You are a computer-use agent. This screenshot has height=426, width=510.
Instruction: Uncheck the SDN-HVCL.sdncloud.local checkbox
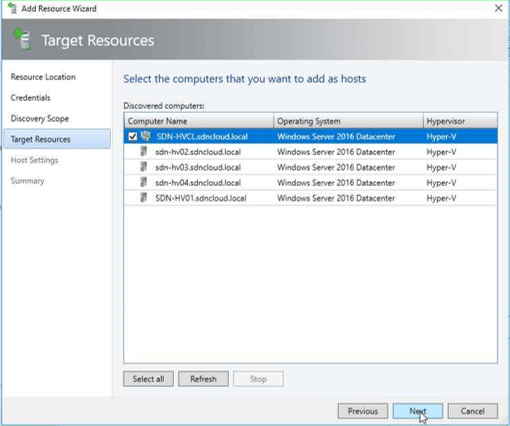point(133,137)
